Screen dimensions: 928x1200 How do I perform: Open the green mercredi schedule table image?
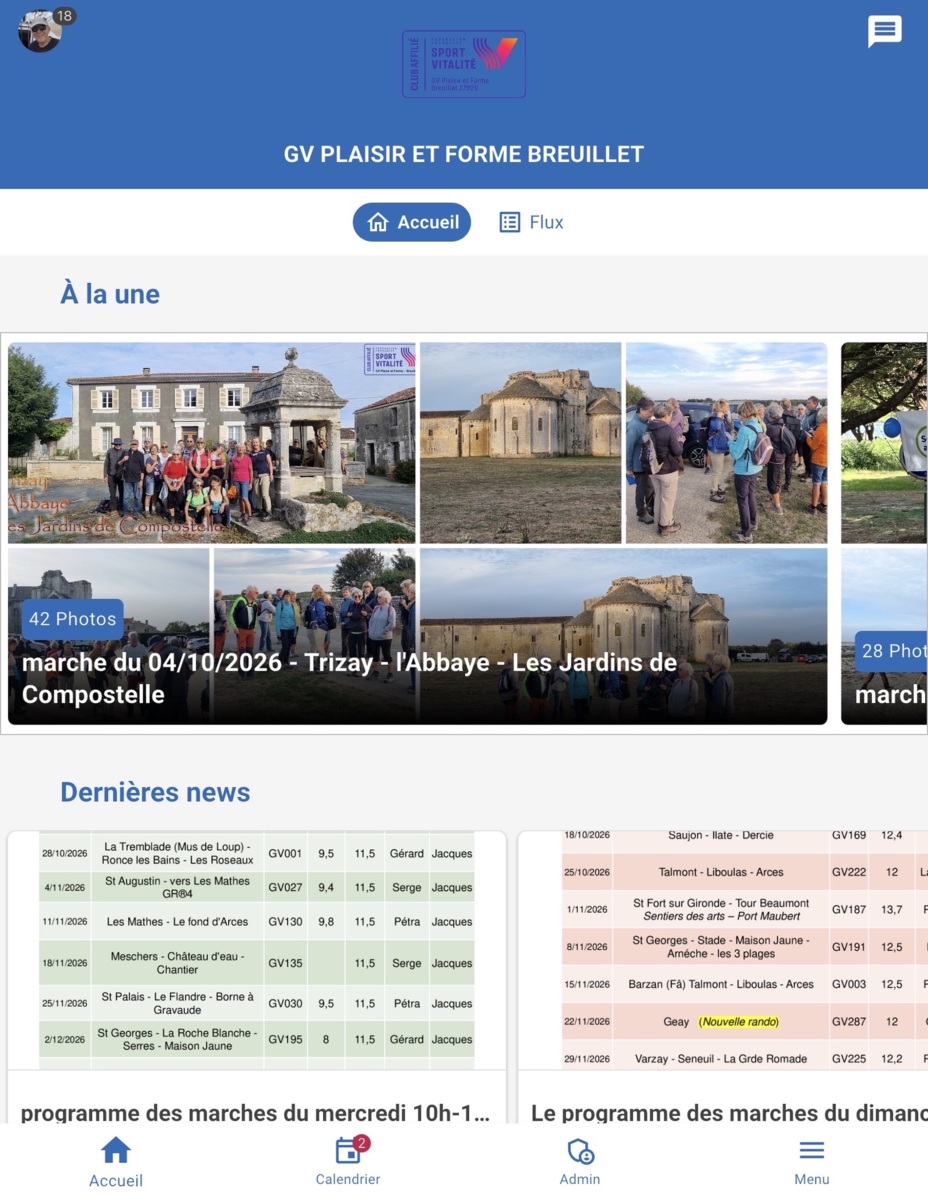[x=257, y=950]
